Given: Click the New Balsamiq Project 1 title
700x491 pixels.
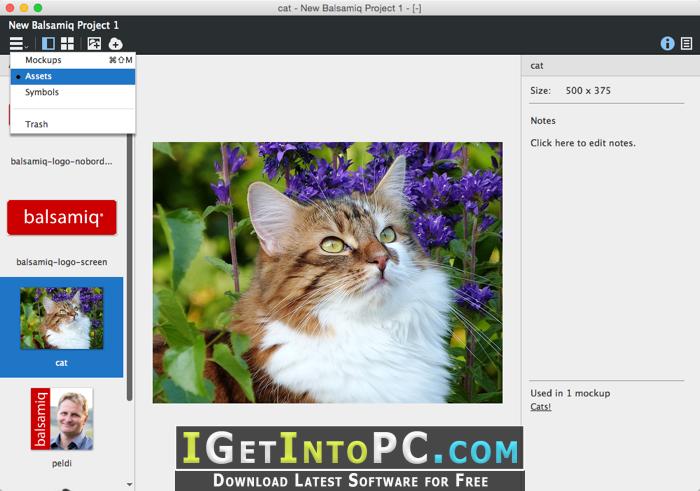Looking at the screenshot, I should point(63,25).
